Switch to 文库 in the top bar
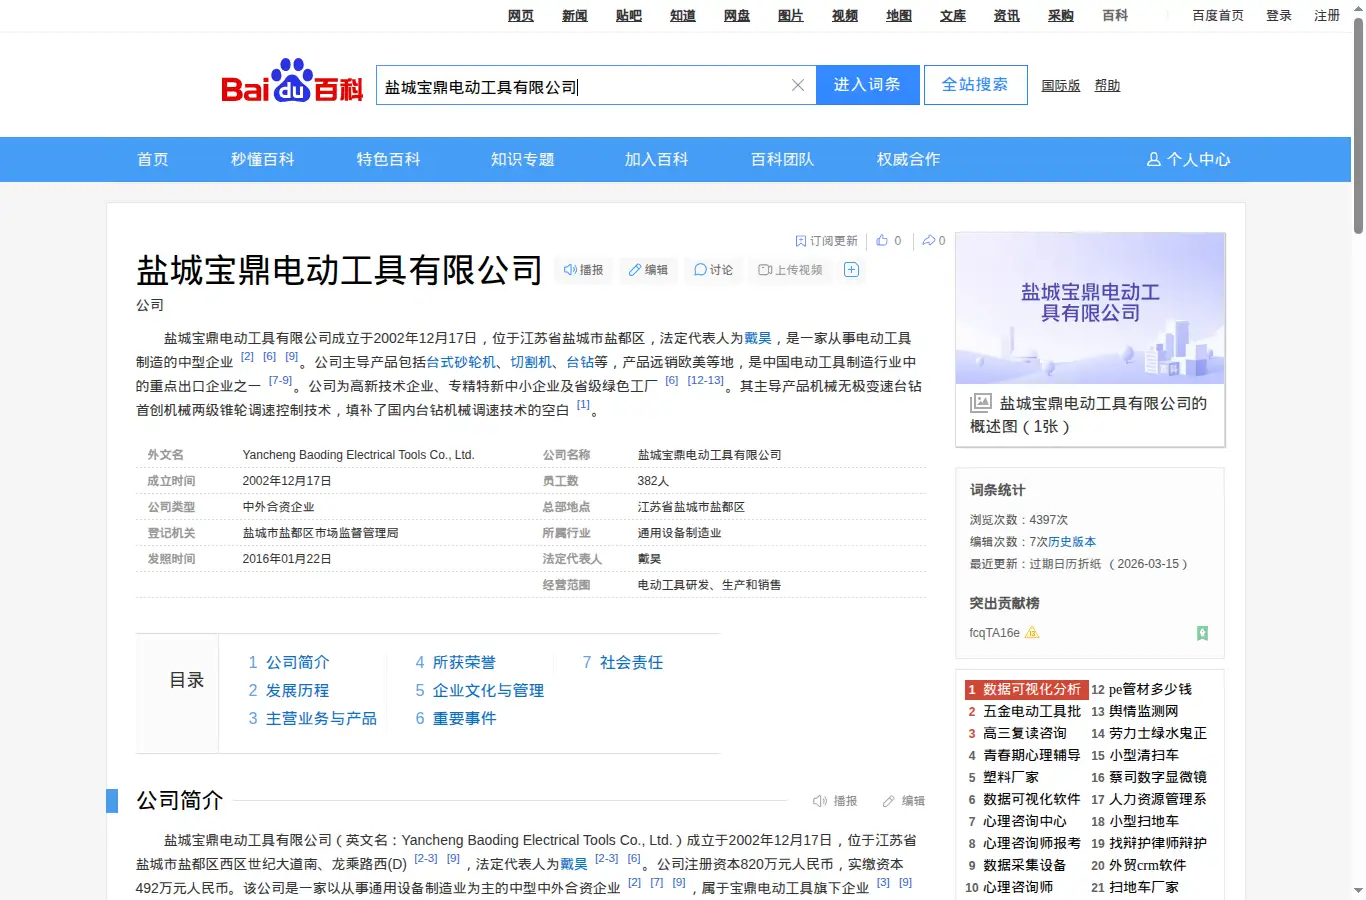Viewport: 1366px width, 900px height. [953, 16]
